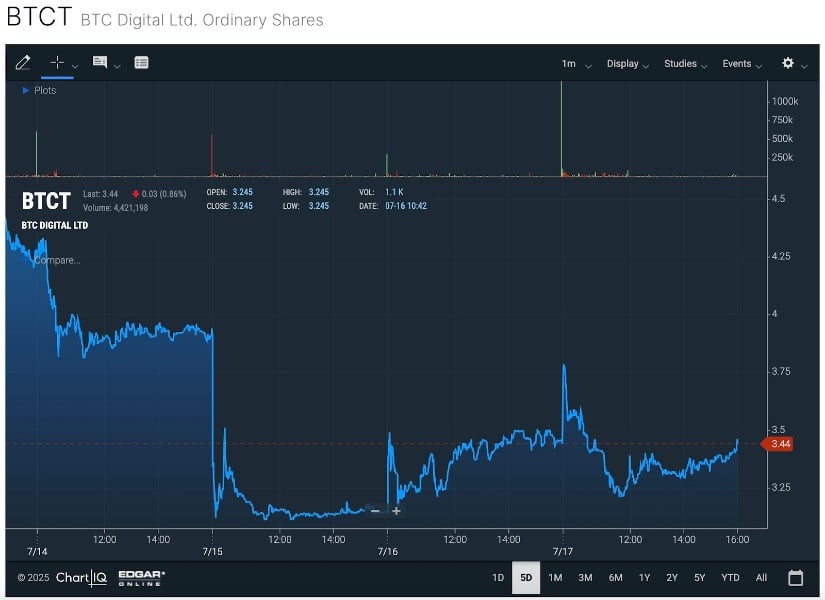The image size is (825, 600).
Task: Expand the info display dropdown arrow
Action: coord(117,66)
